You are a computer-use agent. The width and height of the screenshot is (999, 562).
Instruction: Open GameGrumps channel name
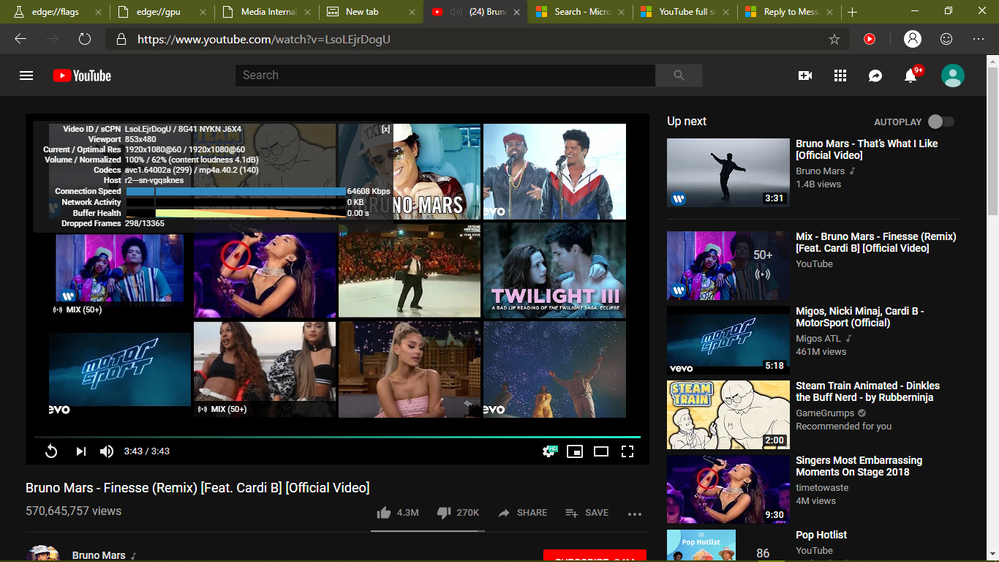click(x=824, y=413)
